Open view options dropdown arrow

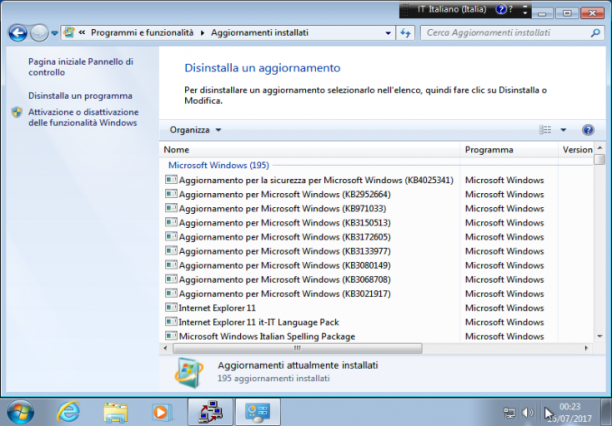563,130
